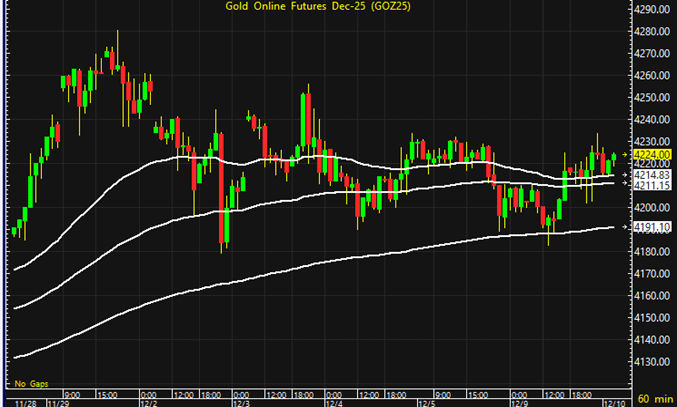Click the 4130.00 price axis label

(x=651, y=361)
